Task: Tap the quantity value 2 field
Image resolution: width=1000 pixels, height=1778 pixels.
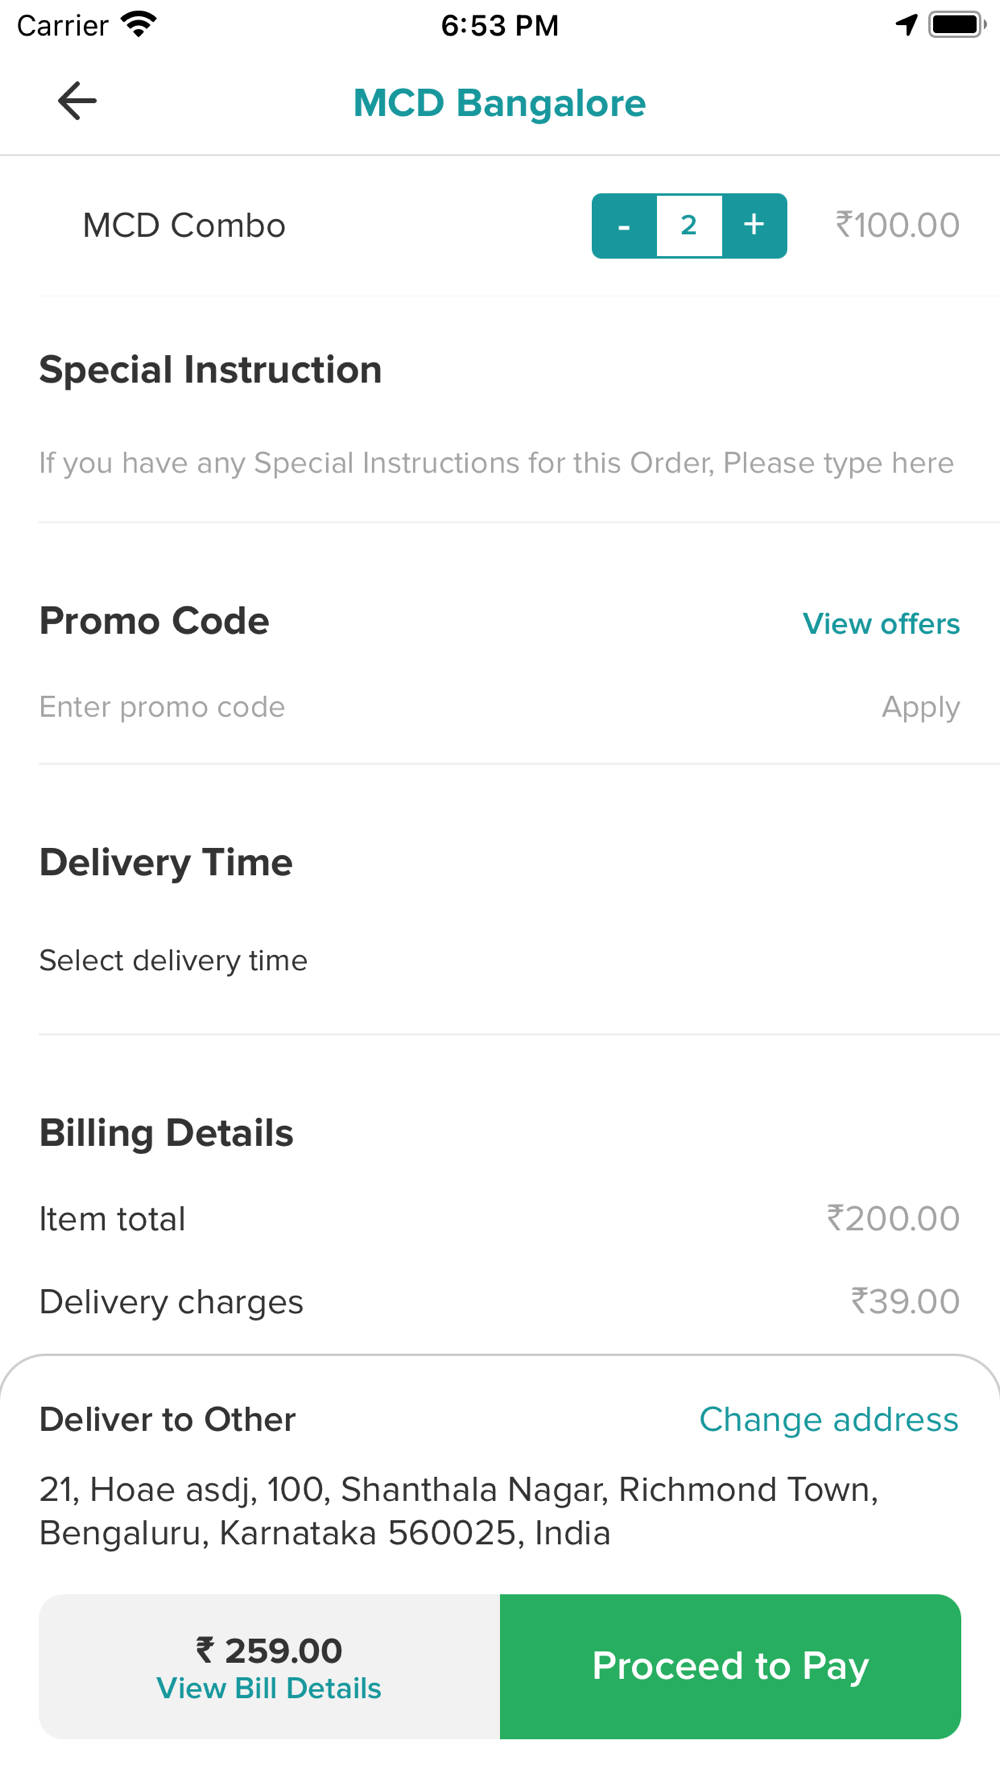Action: tap(689, 226)
